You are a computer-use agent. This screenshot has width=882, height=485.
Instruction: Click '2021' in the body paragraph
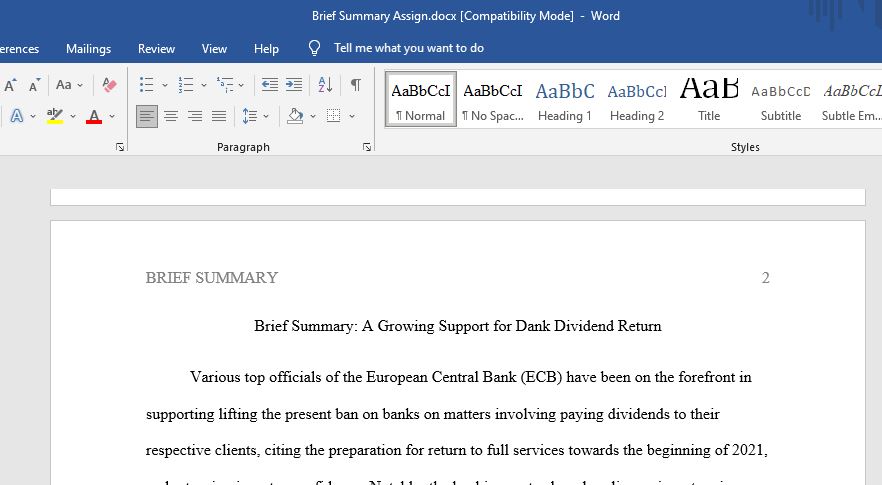(x=749, y=450)
